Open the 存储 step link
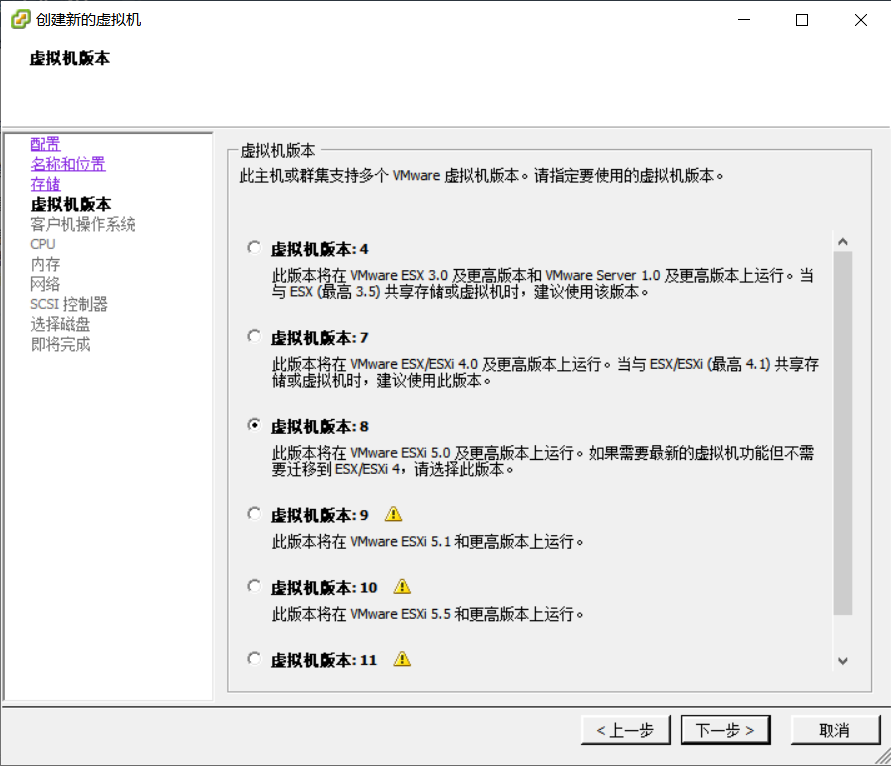The height and width of the screenshot is (766, 891). coord(45,184)
